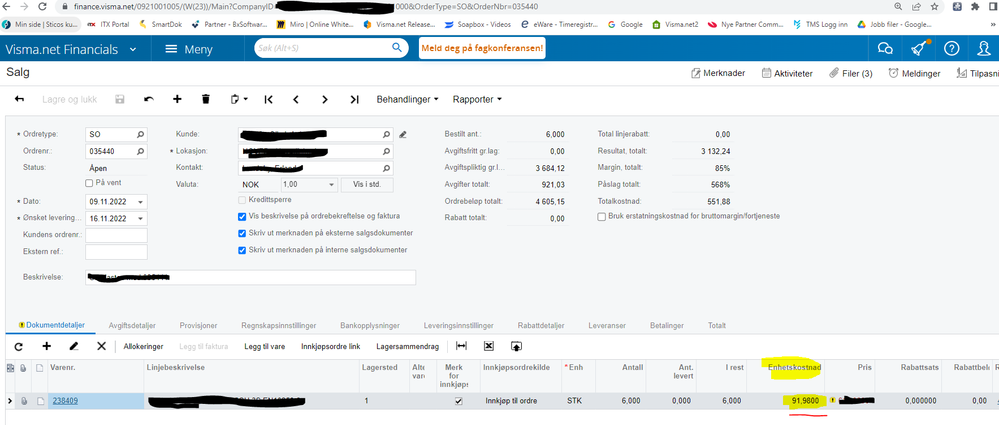999x425 pixels.
Task: Click the refresh grid icon
Action: pos(18,346)
